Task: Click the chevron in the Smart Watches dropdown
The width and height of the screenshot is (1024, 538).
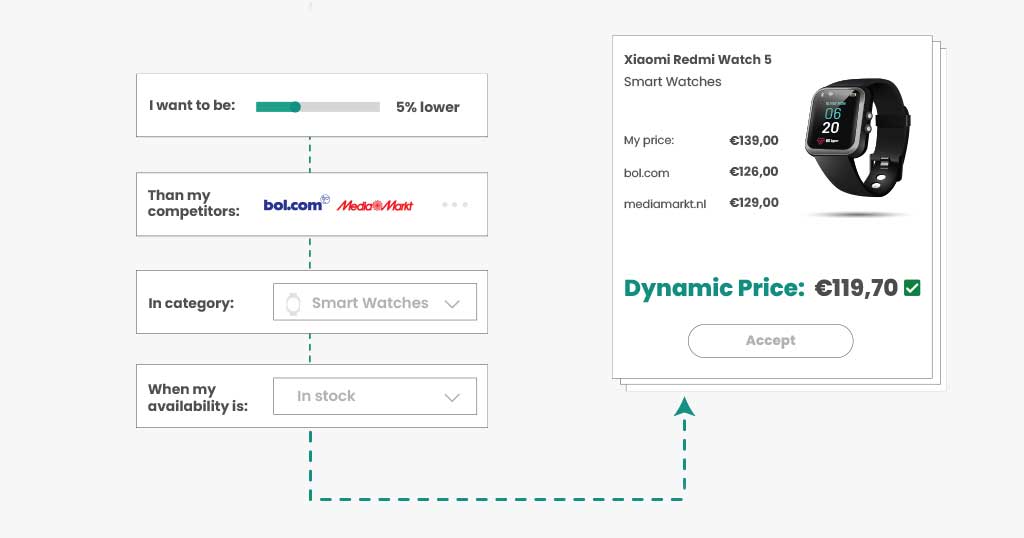Action: point(452,304)
